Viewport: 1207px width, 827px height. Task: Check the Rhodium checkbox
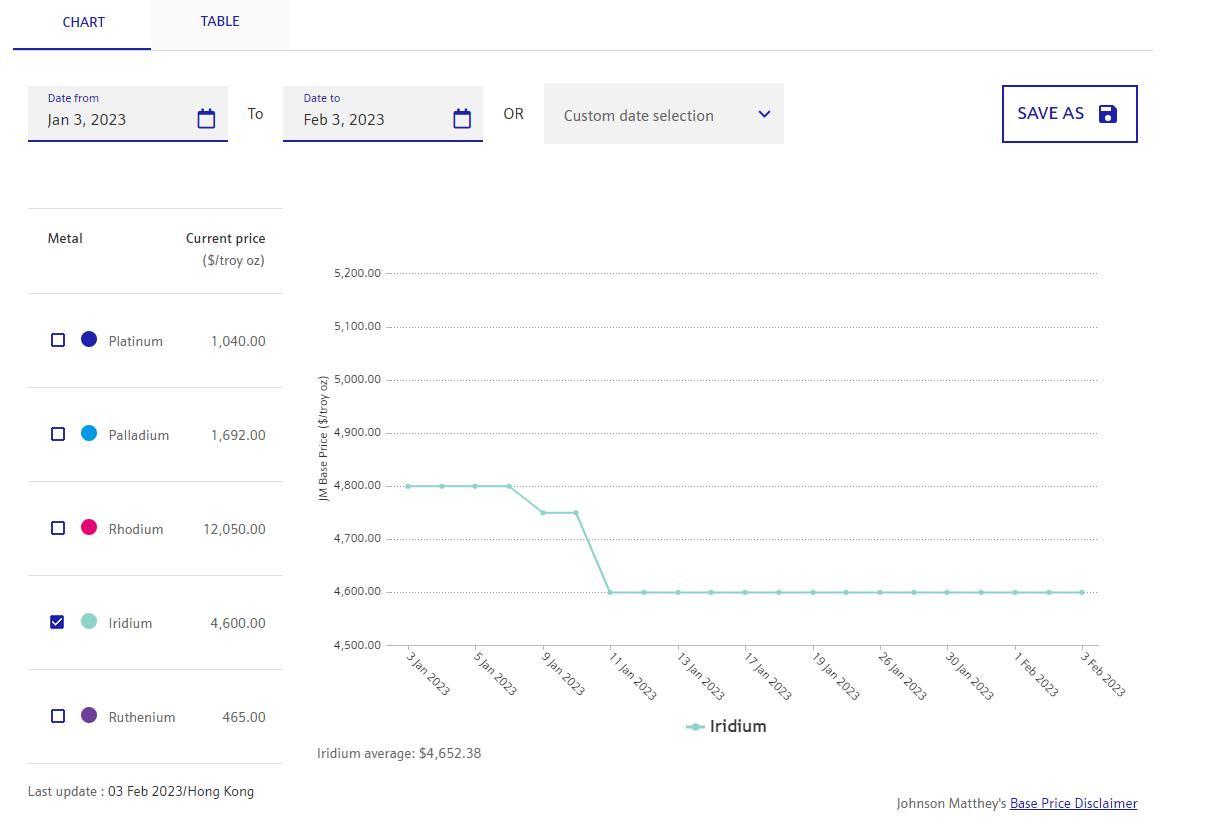click(x=58, y=528)
